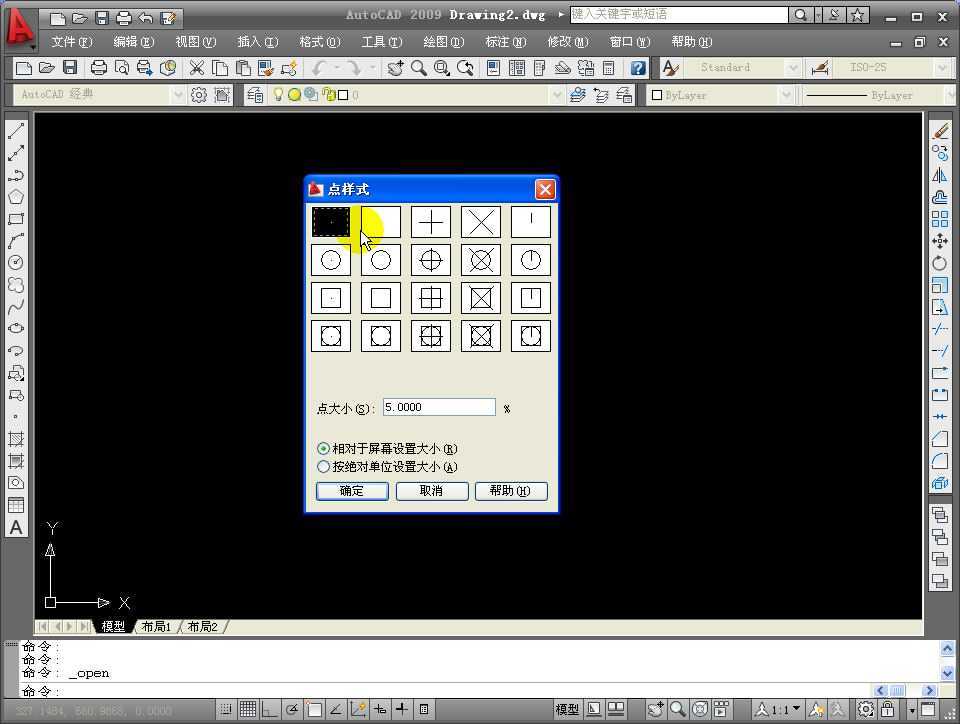Select the Table tool
960x724 pixels.
(16, 505)
